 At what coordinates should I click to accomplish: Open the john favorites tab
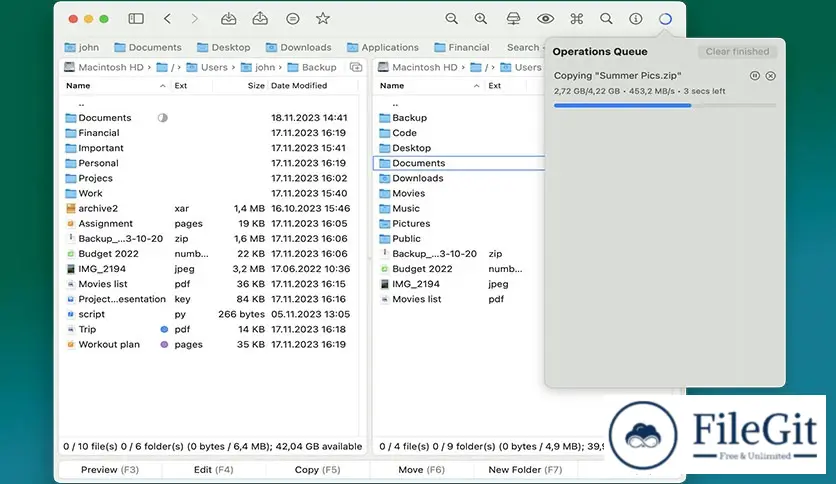[82, 47]
